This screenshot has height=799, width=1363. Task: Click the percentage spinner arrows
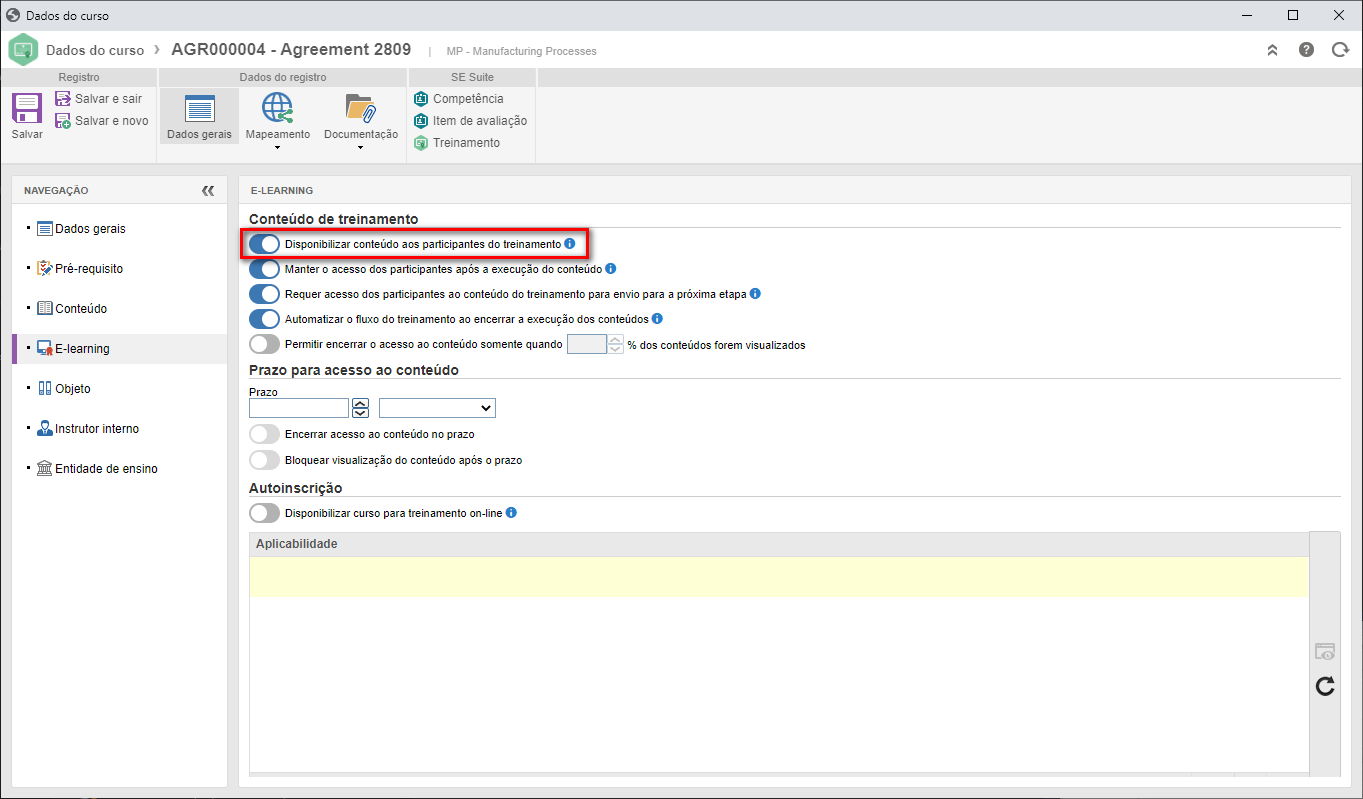coord(616,345)
